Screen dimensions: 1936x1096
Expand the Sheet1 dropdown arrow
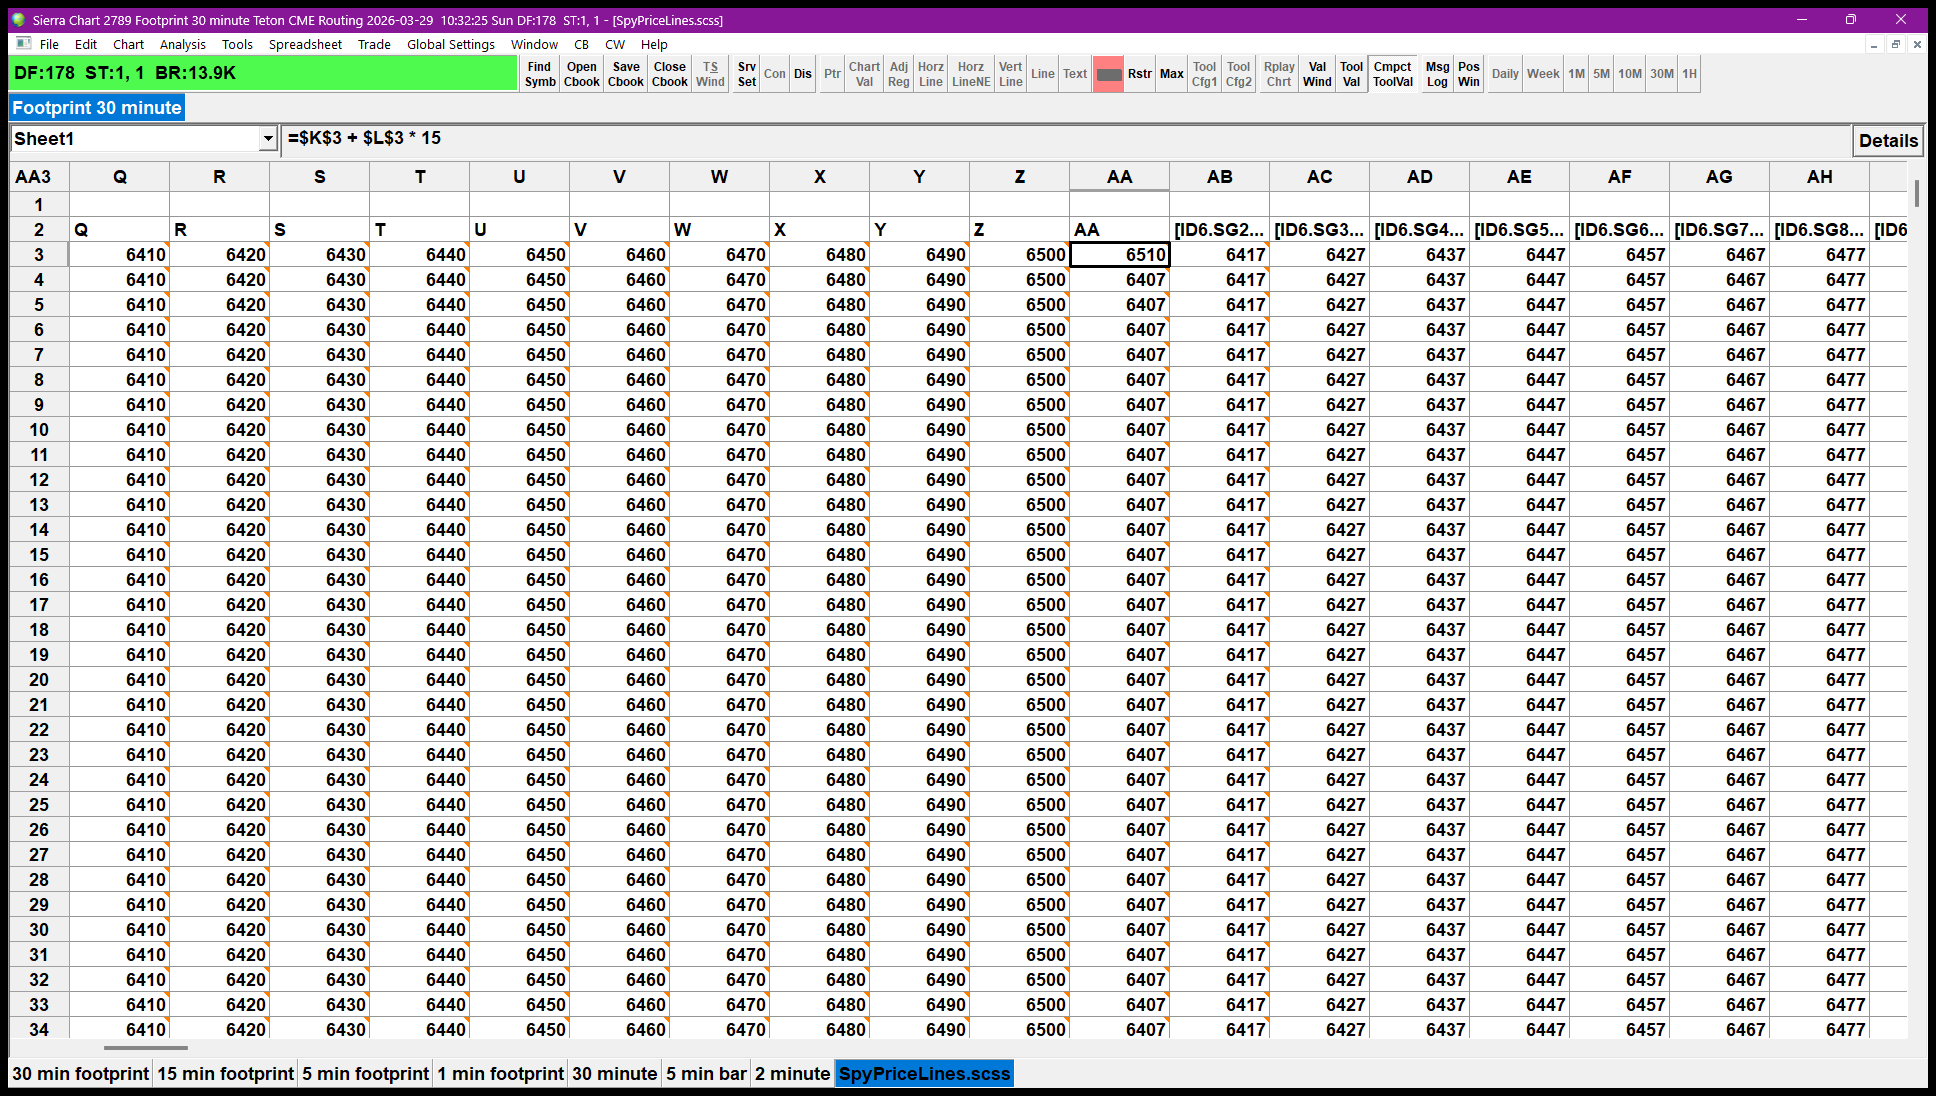point(267,139)
